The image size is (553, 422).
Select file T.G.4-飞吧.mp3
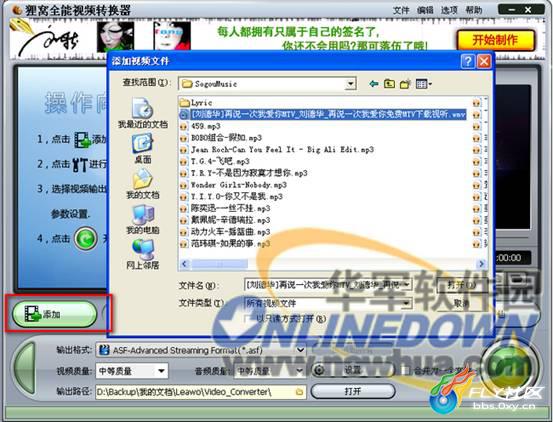214,161
